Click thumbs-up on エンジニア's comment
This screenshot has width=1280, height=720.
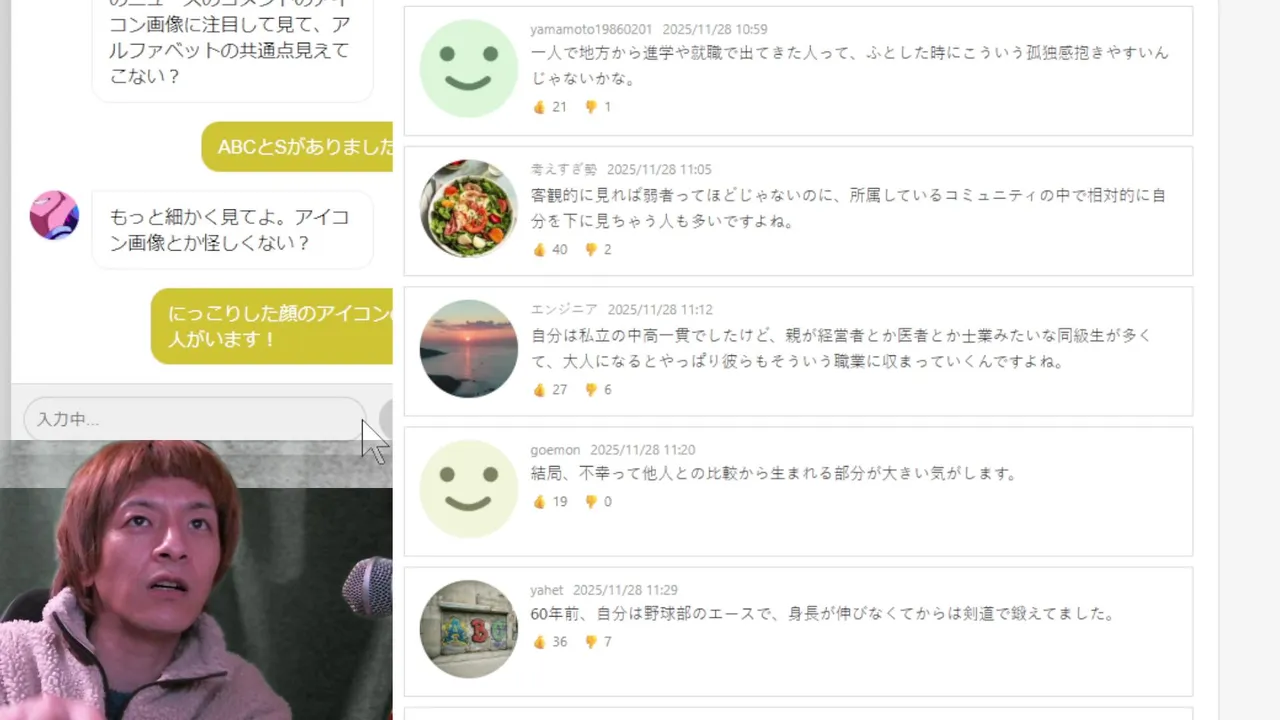point(539,390)
